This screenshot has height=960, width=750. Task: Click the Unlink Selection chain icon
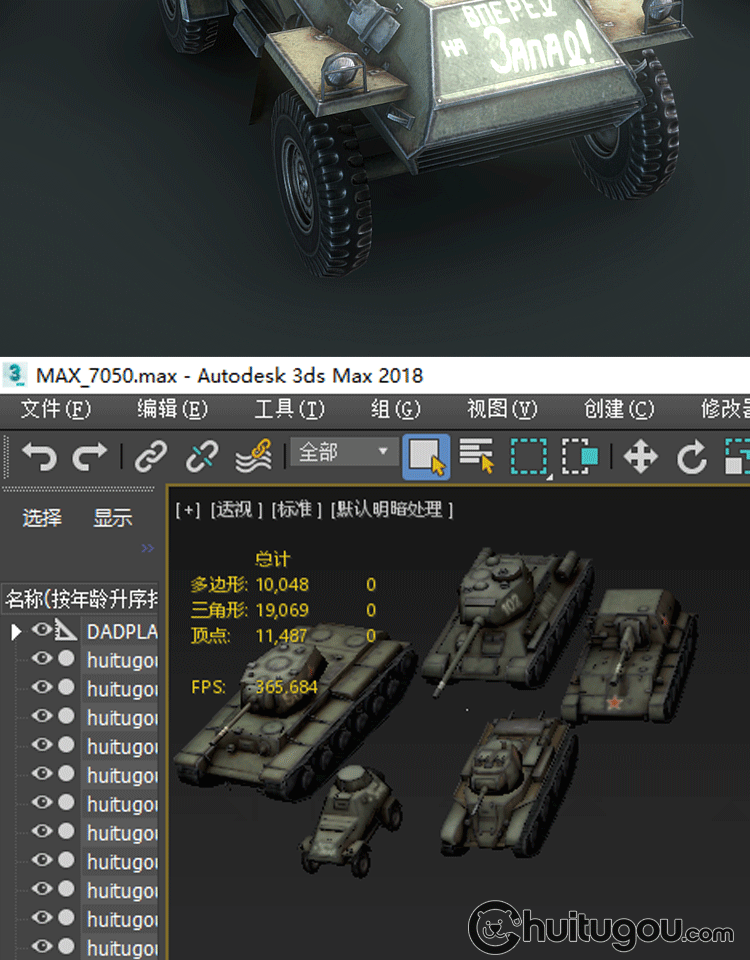point(202,458)
